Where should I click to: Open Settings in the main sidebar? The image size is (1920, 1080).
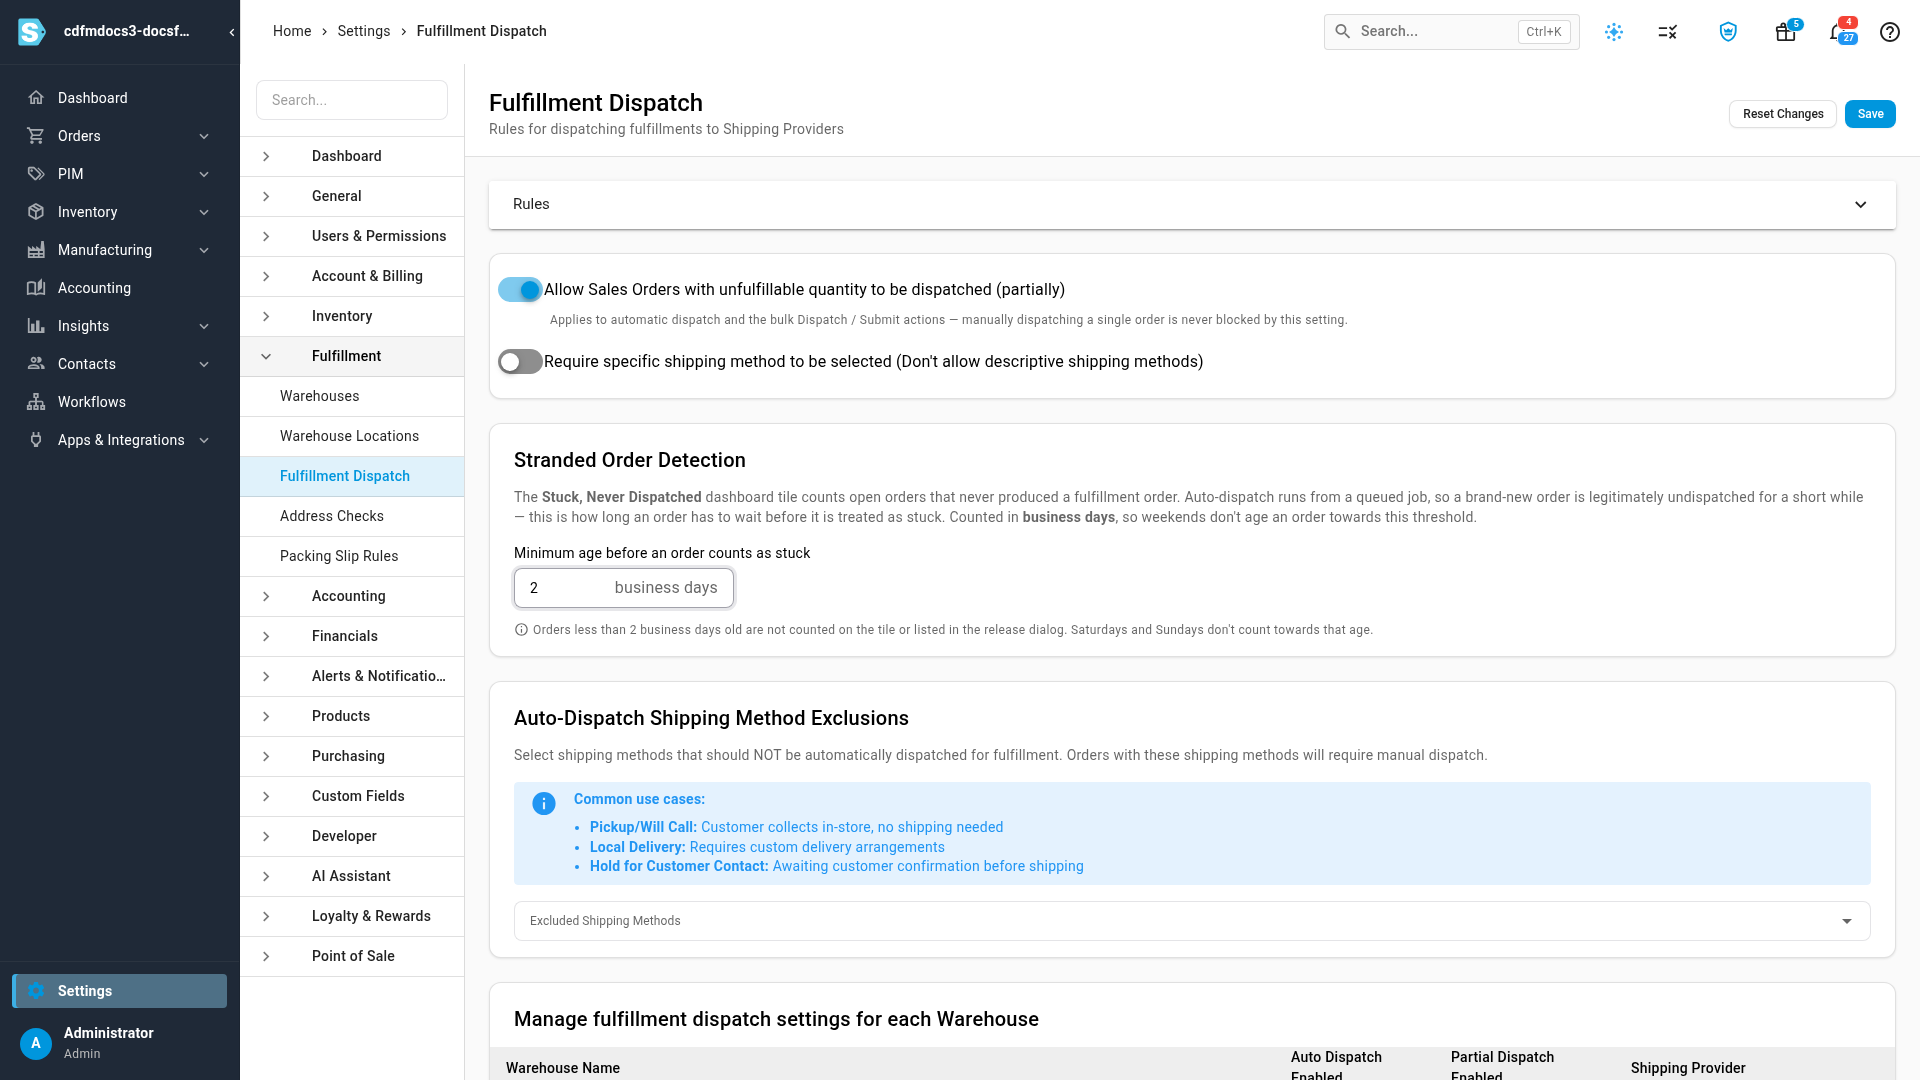pyautogui.click(x=120, y=991)
